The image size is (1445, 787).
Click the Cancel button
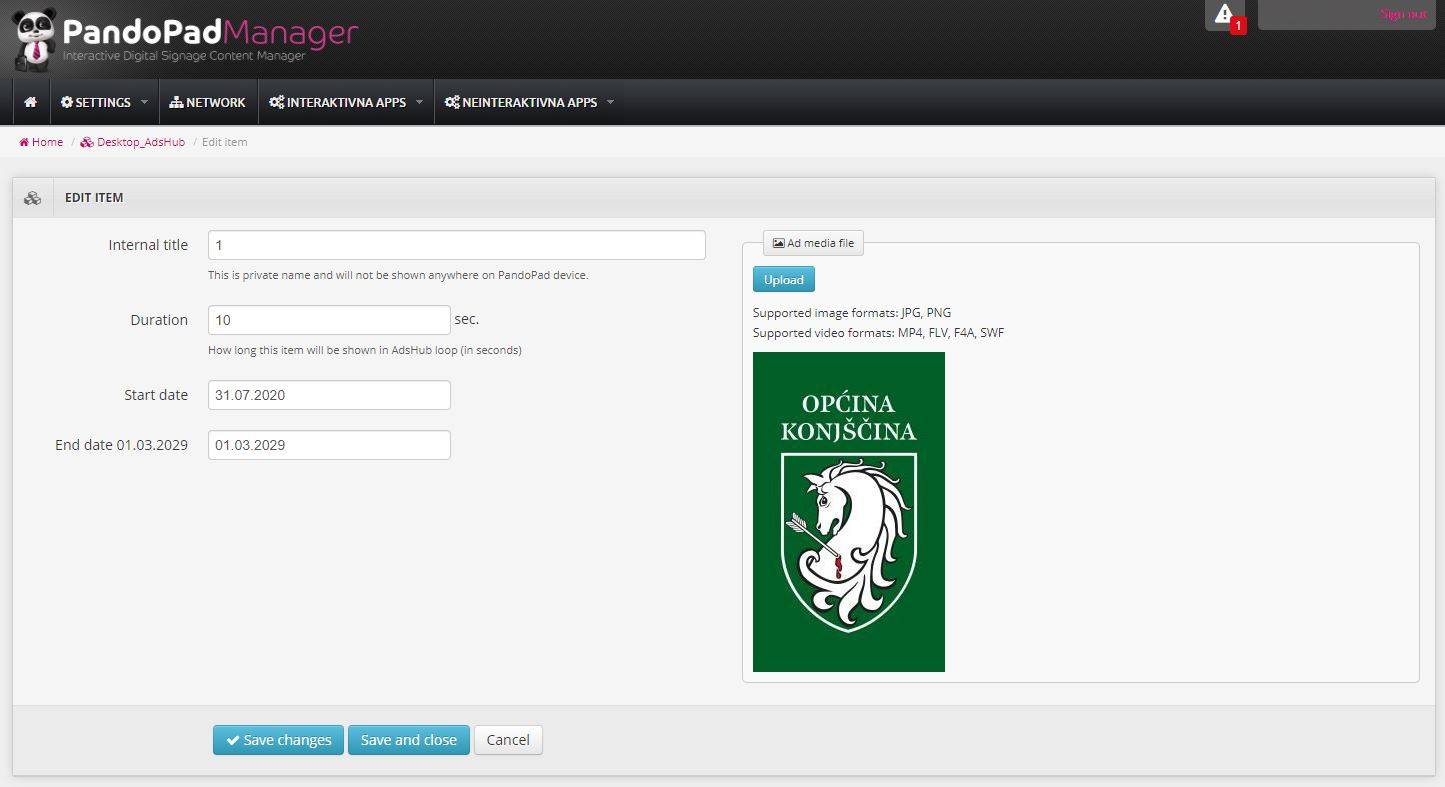(508, 740)
